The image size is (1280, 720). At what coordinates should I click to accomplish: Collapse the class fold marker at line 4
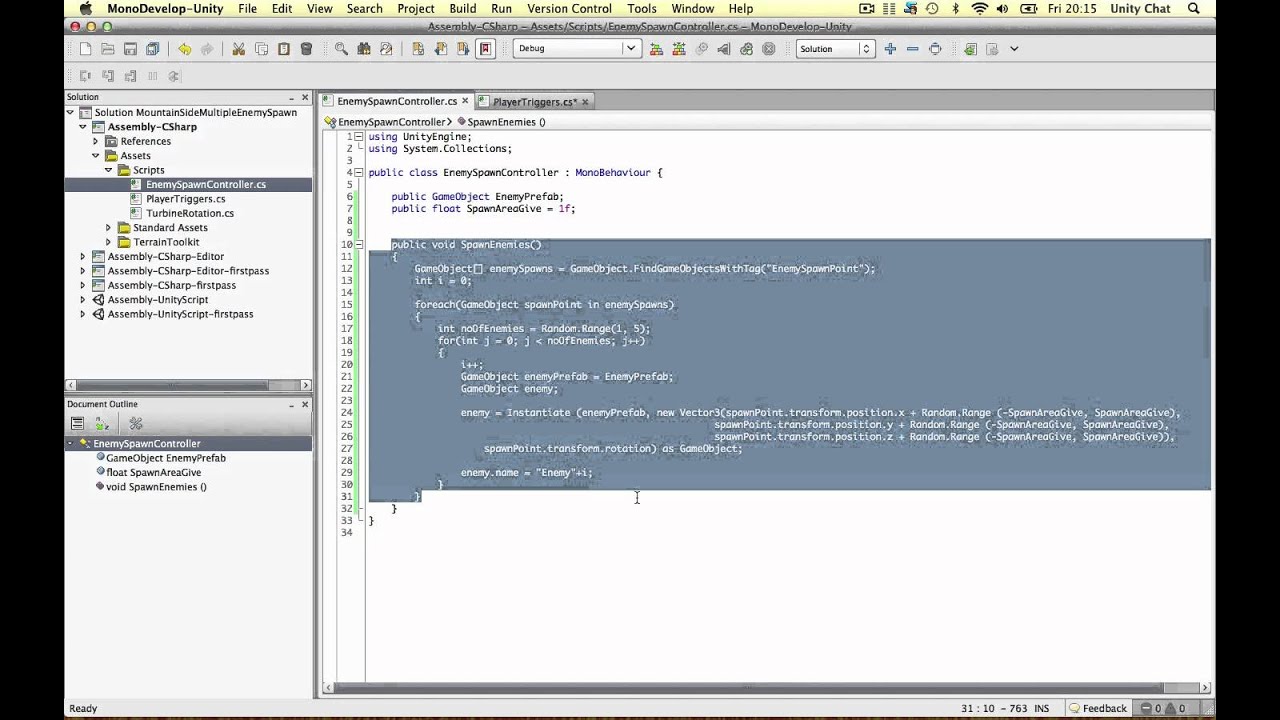pyautogui.click(x=358, y=173)
